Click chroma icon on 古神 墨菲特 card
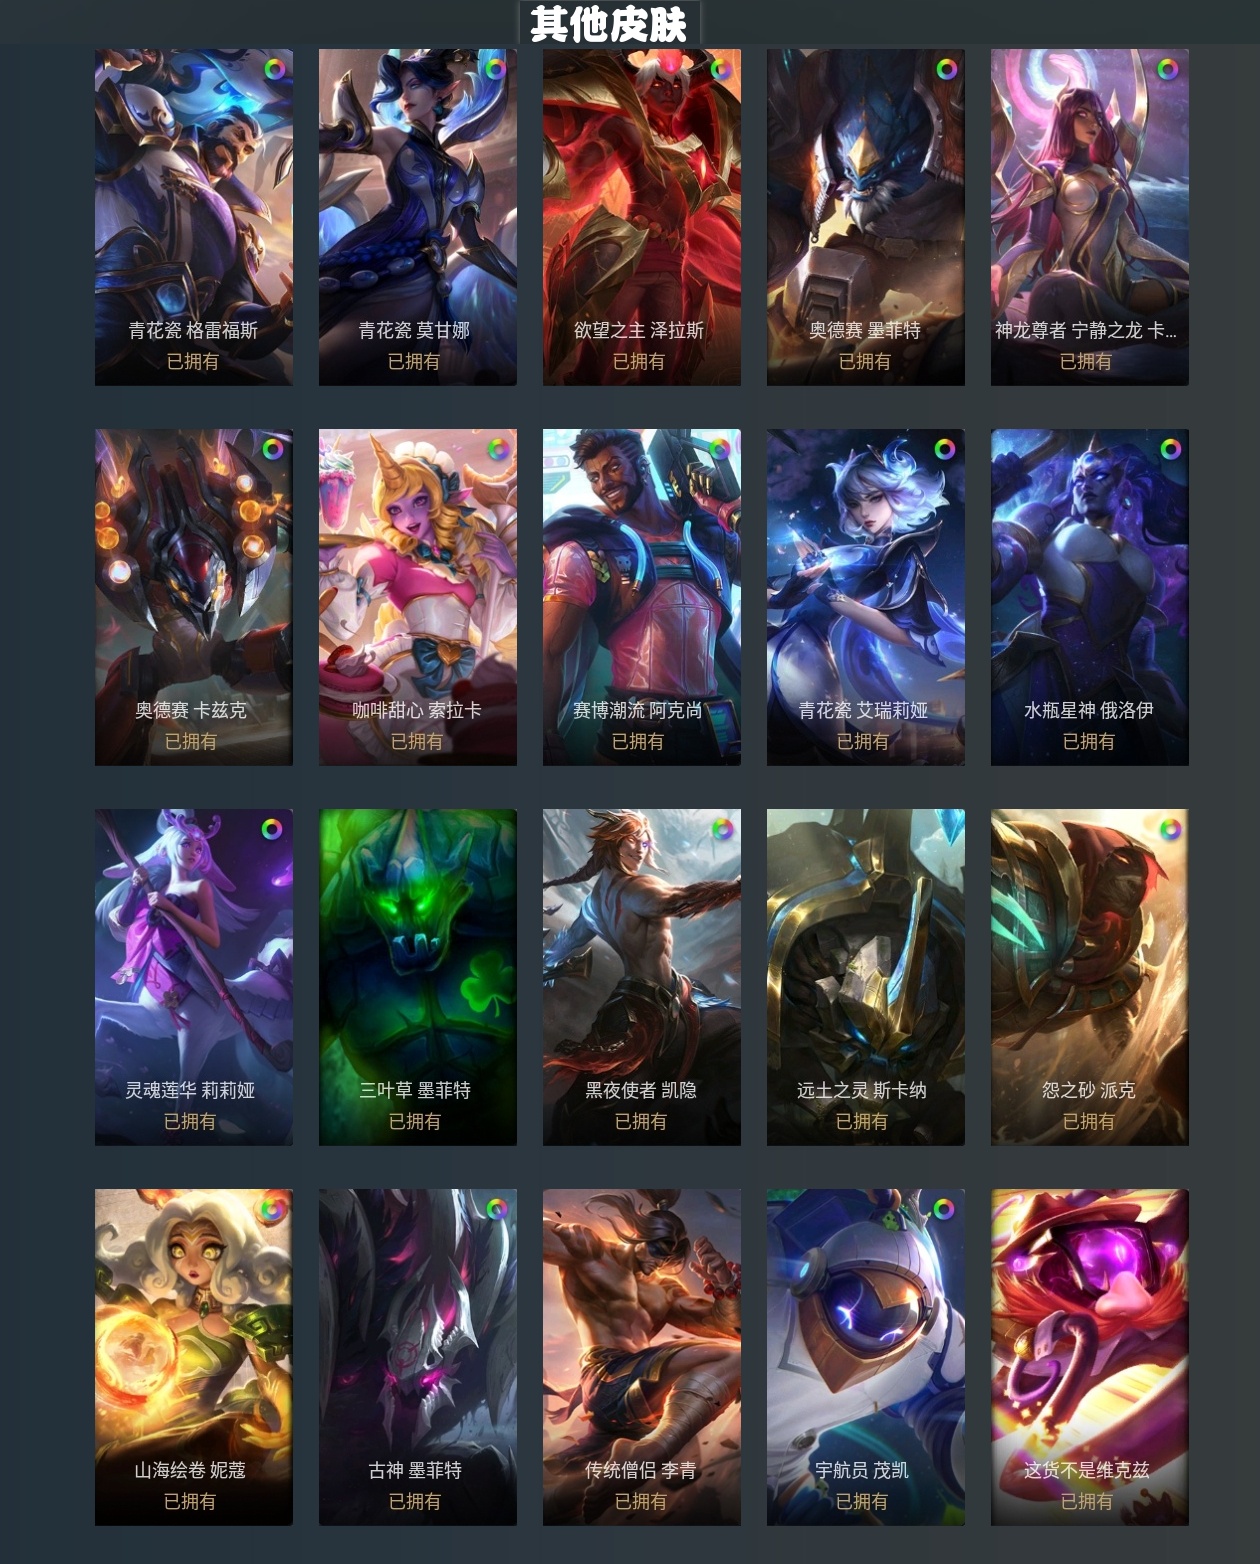Image resolution: width=1260 pixels, height=1564 pixels. (497, 1209)
